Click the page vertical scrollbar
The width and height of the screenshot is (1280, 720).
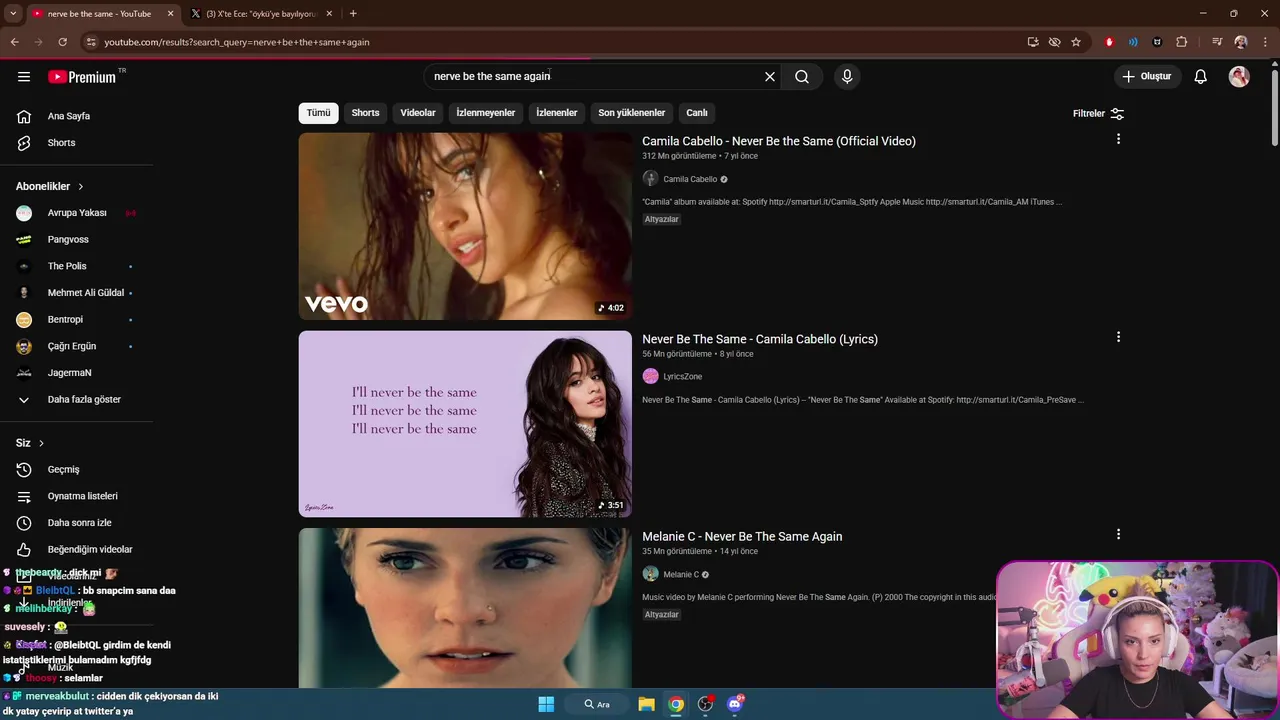click(1274, 110)
